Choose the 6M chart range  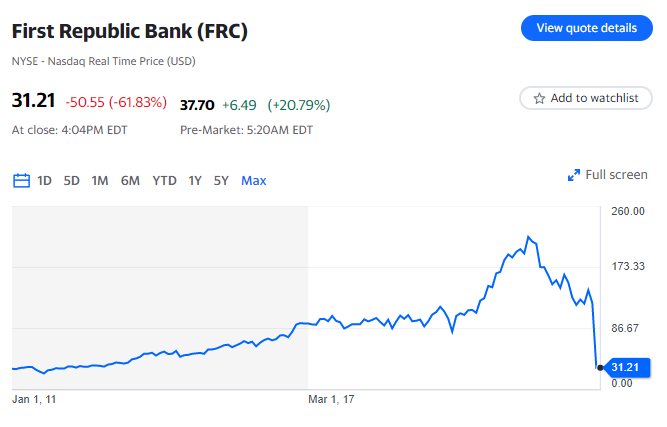[130, 181]
